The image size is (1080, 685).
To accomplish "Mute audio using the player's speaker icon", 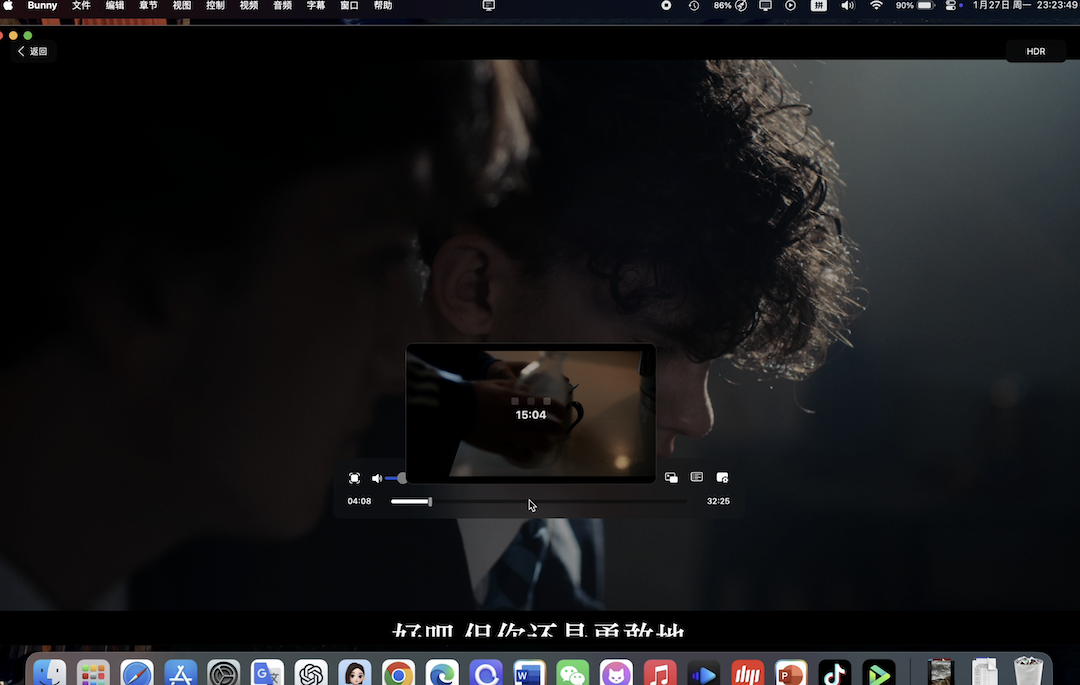I will point(377,478).
